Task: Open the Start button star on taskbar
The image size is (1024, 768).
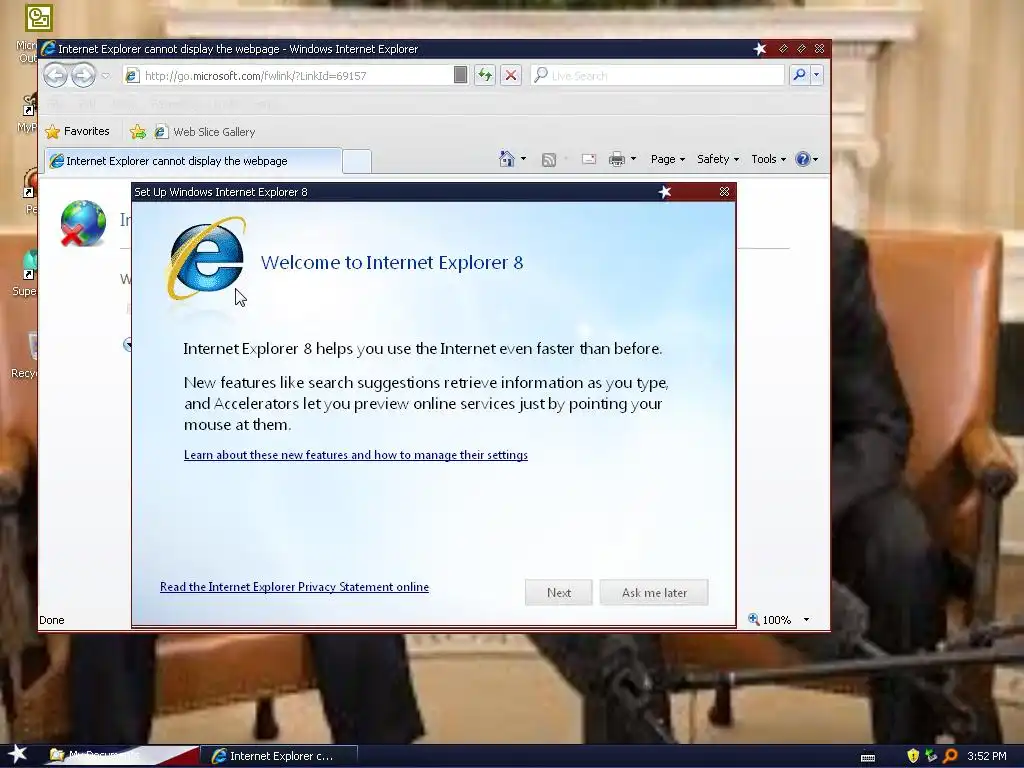Action: [x=17, y=755]
